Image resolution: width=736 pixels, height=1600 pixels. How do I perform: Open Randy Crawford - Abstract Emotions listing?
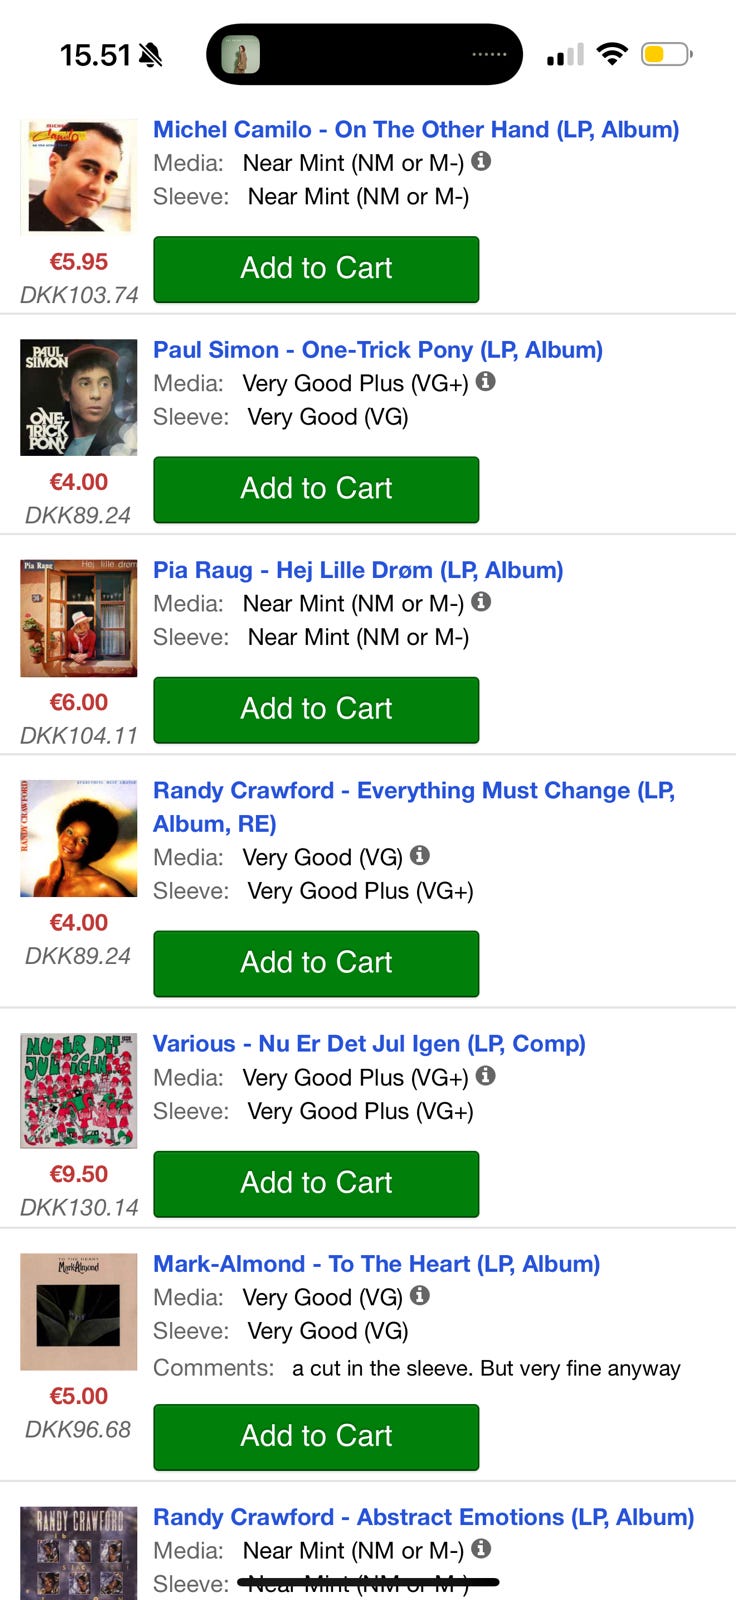[x=423, y=1517]
